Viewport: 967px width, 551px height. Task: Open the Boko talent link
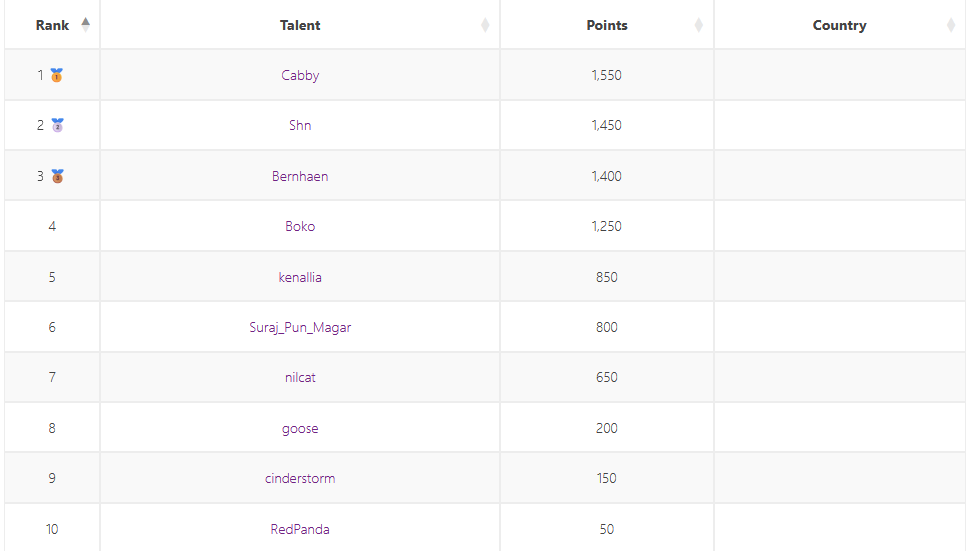300,226
